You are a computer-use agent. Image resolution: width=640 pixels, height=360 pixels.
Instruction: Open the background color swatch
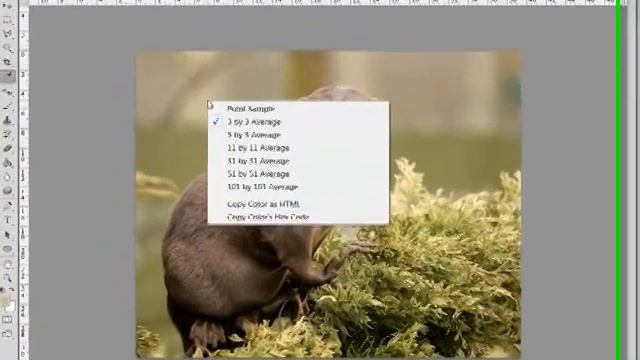(11, 307)
